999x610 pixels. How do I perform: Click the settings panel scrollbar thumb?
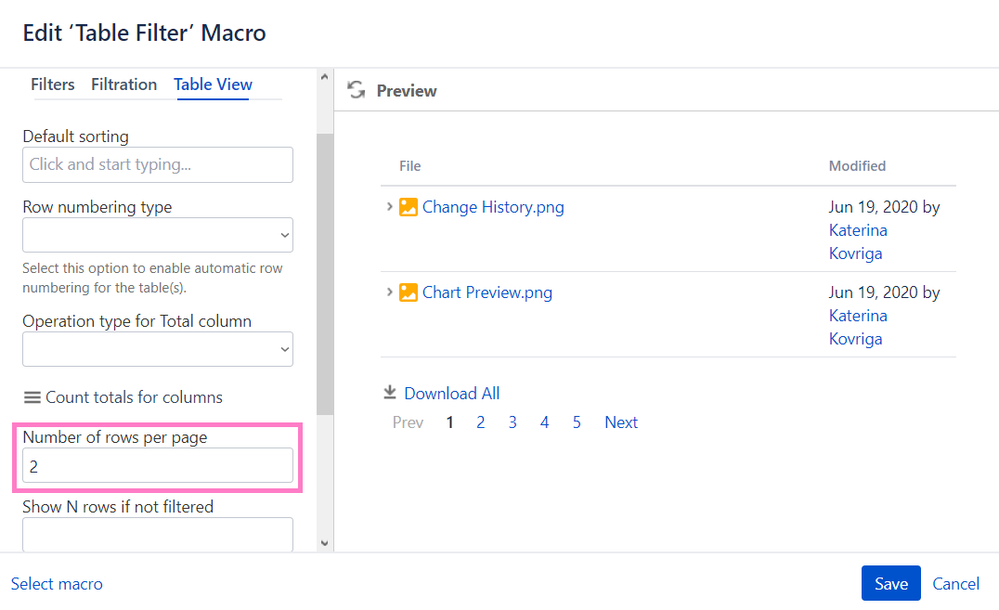(x=324, y=274)
